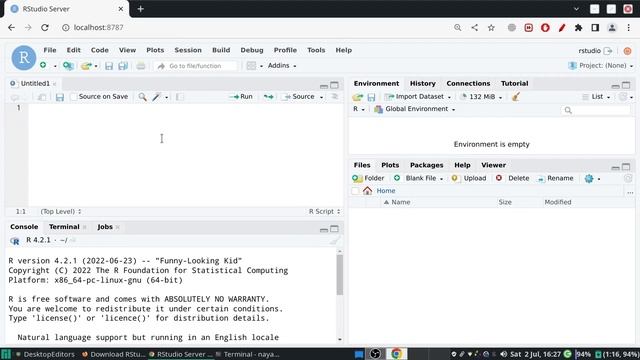Focus the Environment search box

596,110
